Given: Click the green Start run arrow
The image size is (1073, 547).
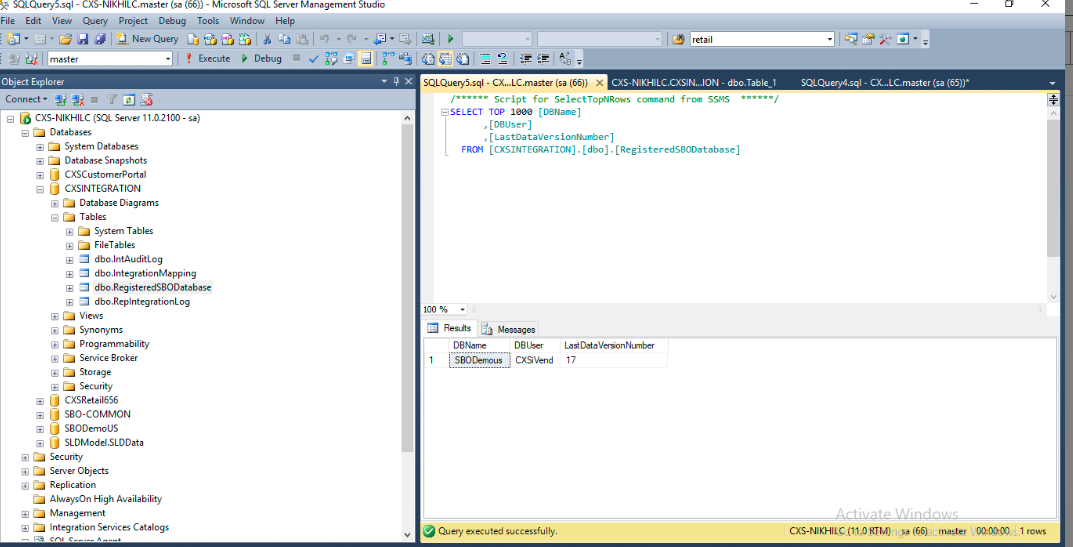Looking at the screenshot, I should pos(450,39).
